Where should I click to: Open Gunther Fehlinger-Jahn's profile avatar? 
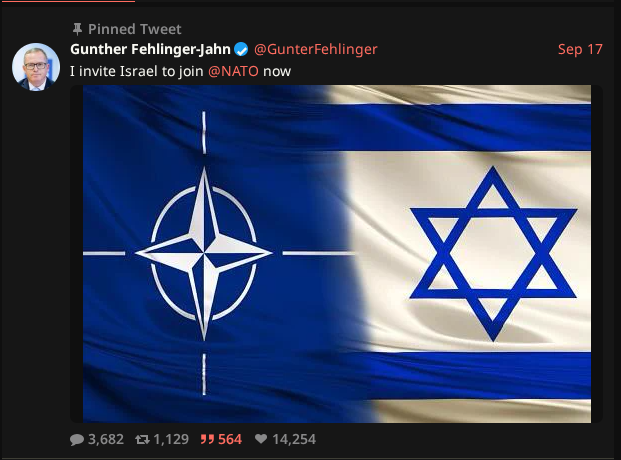coord(36,67)
